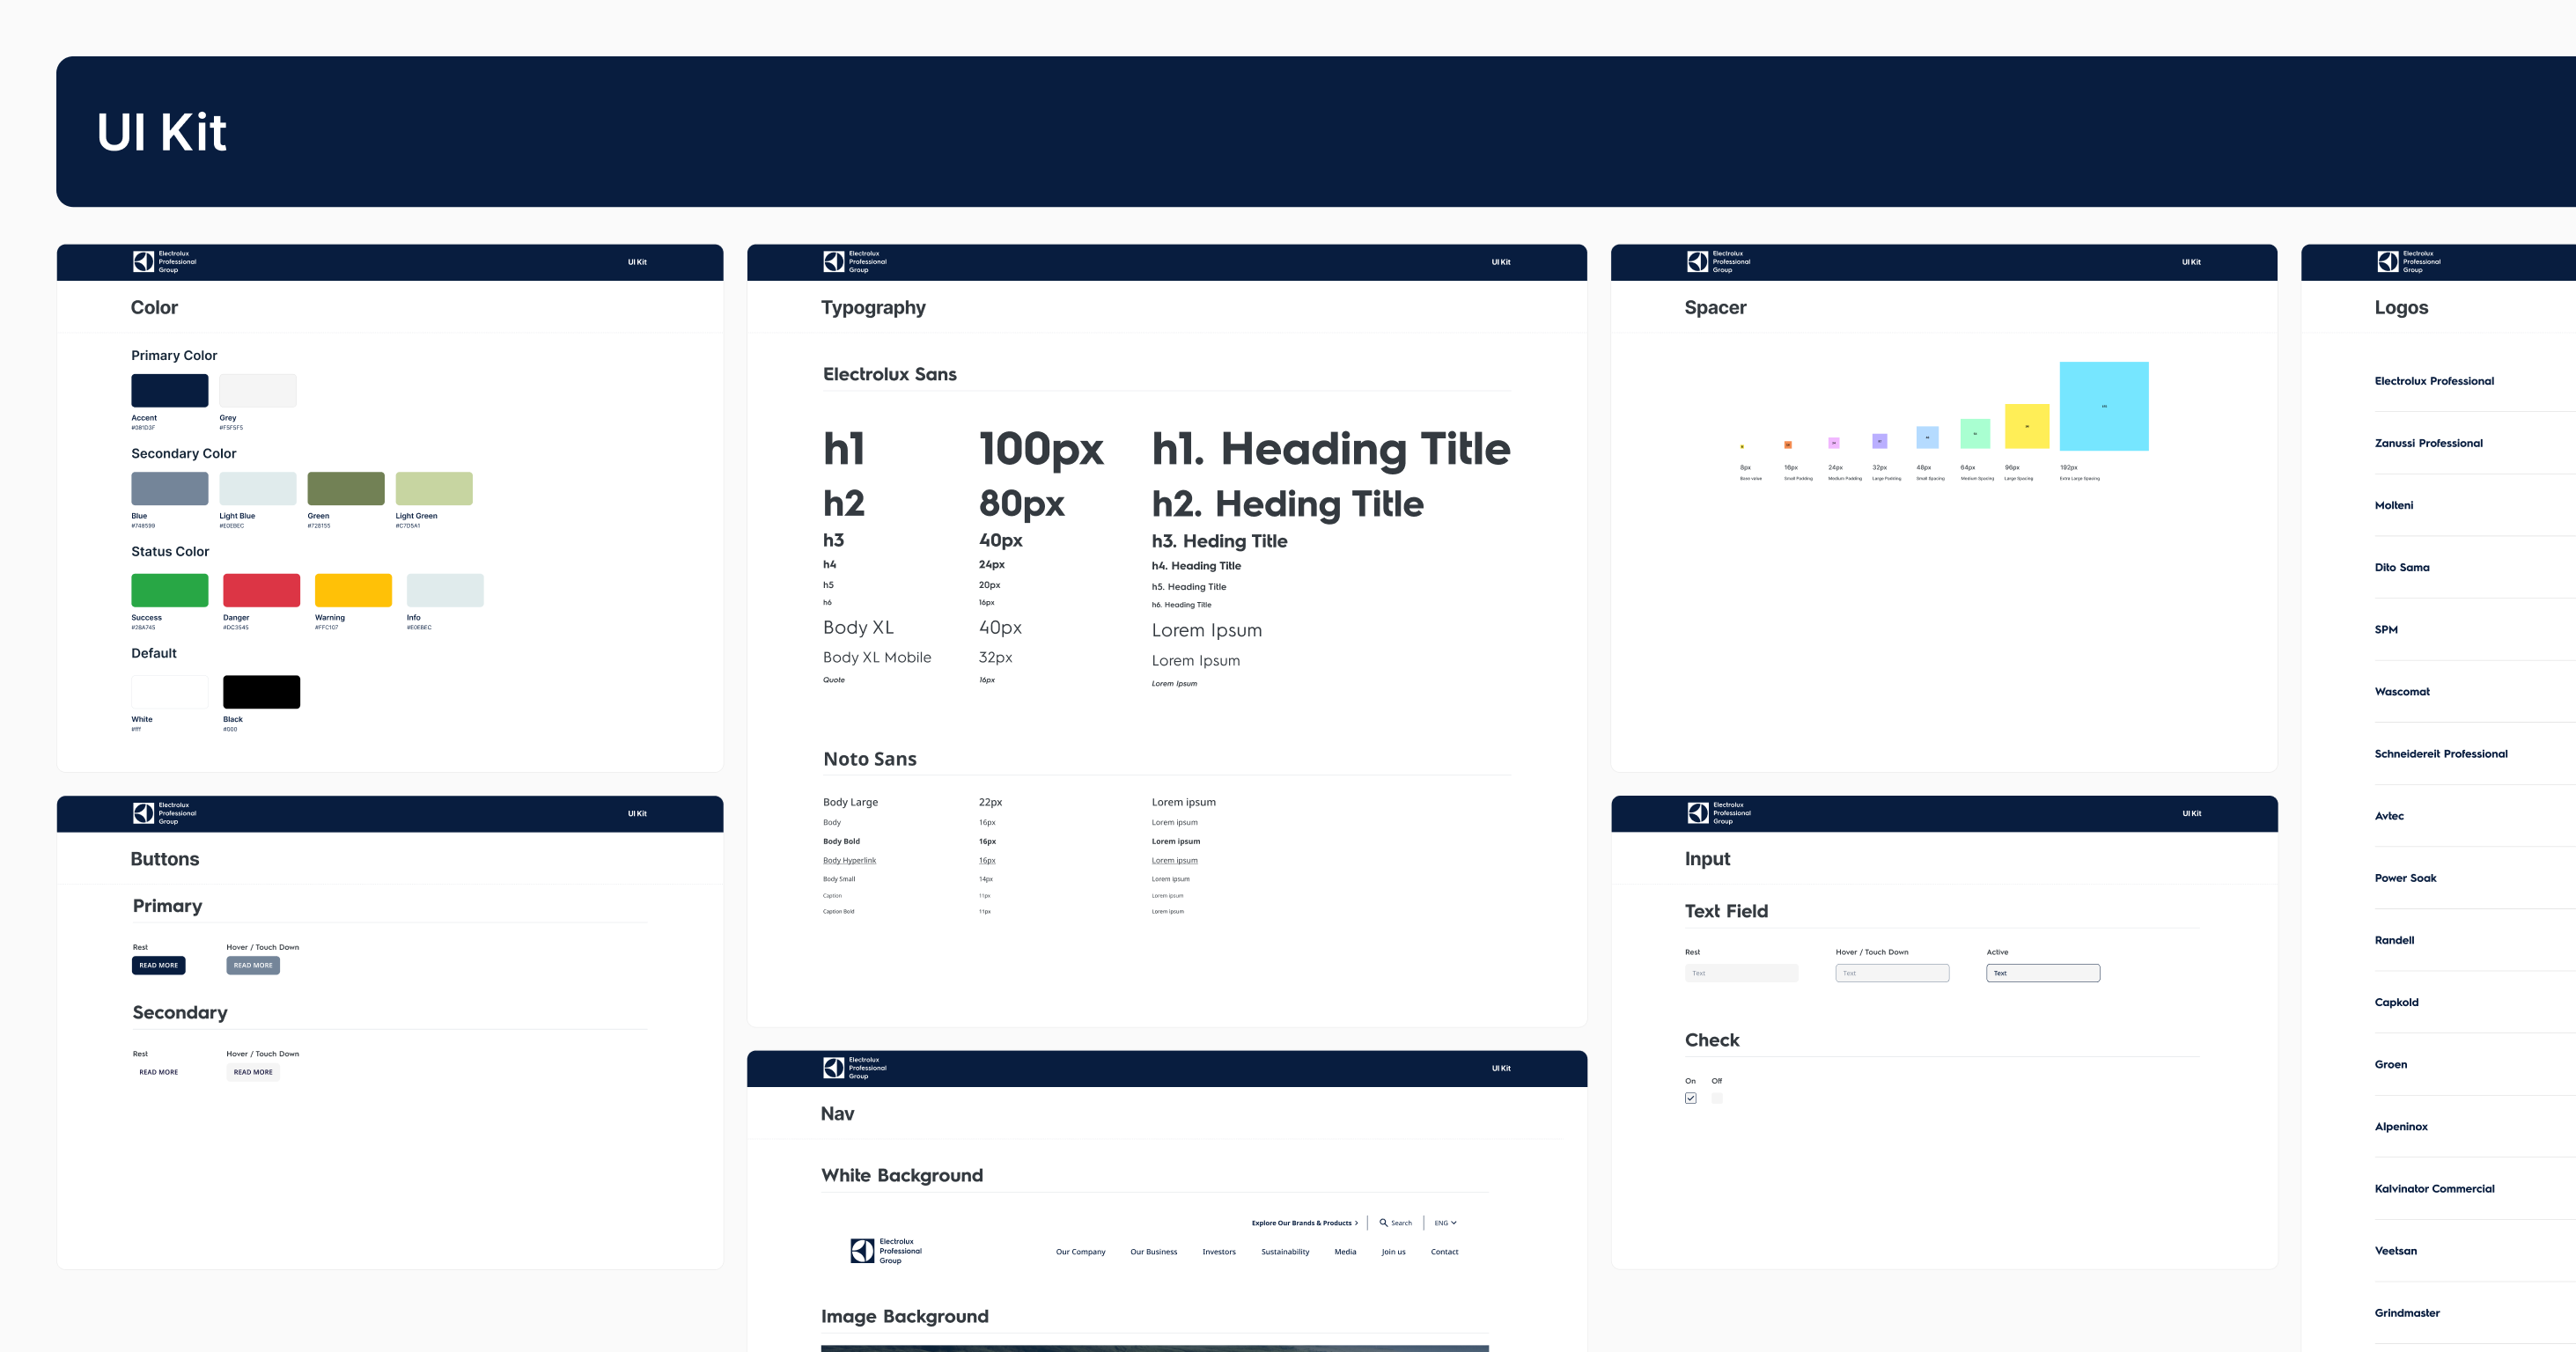Select the Grey primary color swatch
This screenshot has height=1352, width=2576.
258,390
